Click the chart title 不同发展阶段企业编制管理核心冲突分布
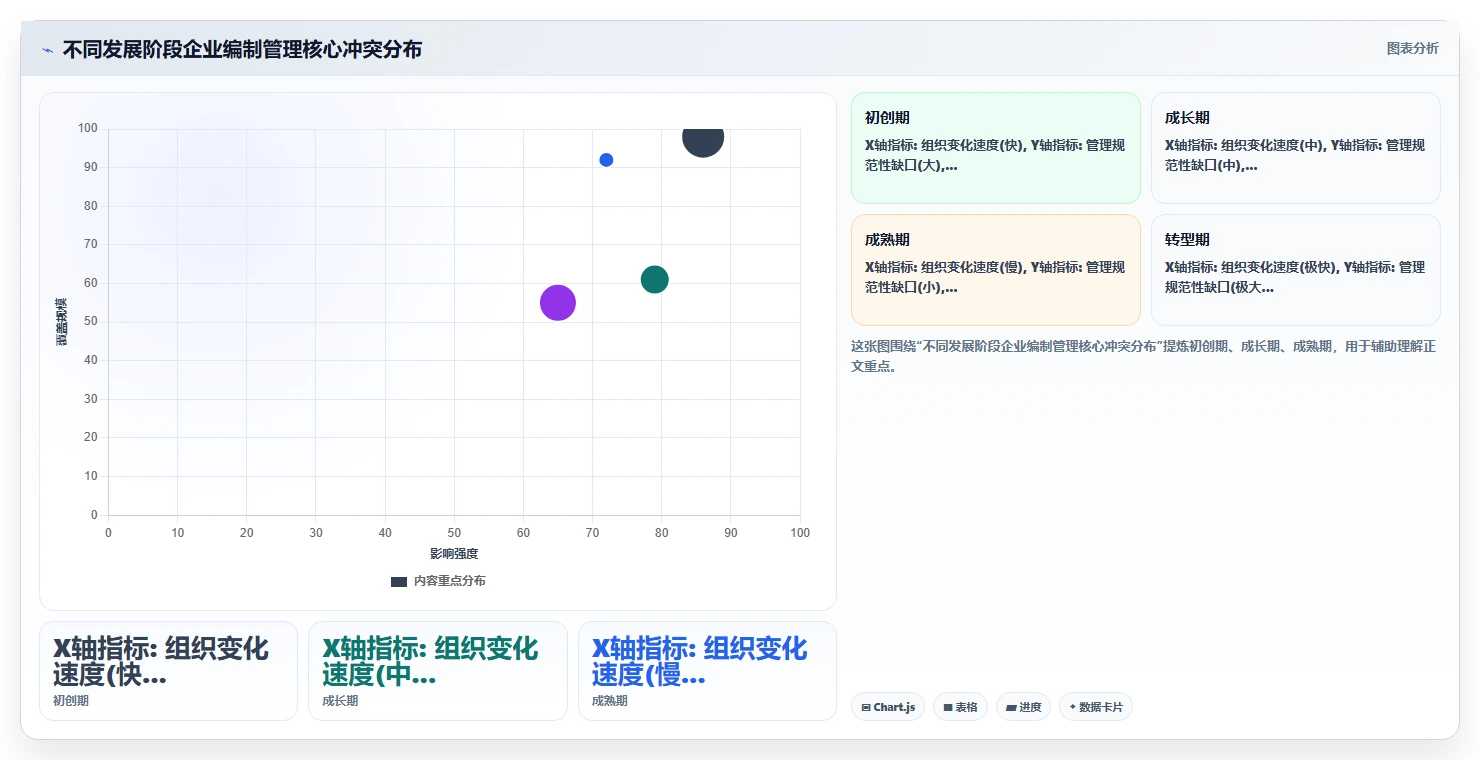1480x760 pixels. click(242, 49)
